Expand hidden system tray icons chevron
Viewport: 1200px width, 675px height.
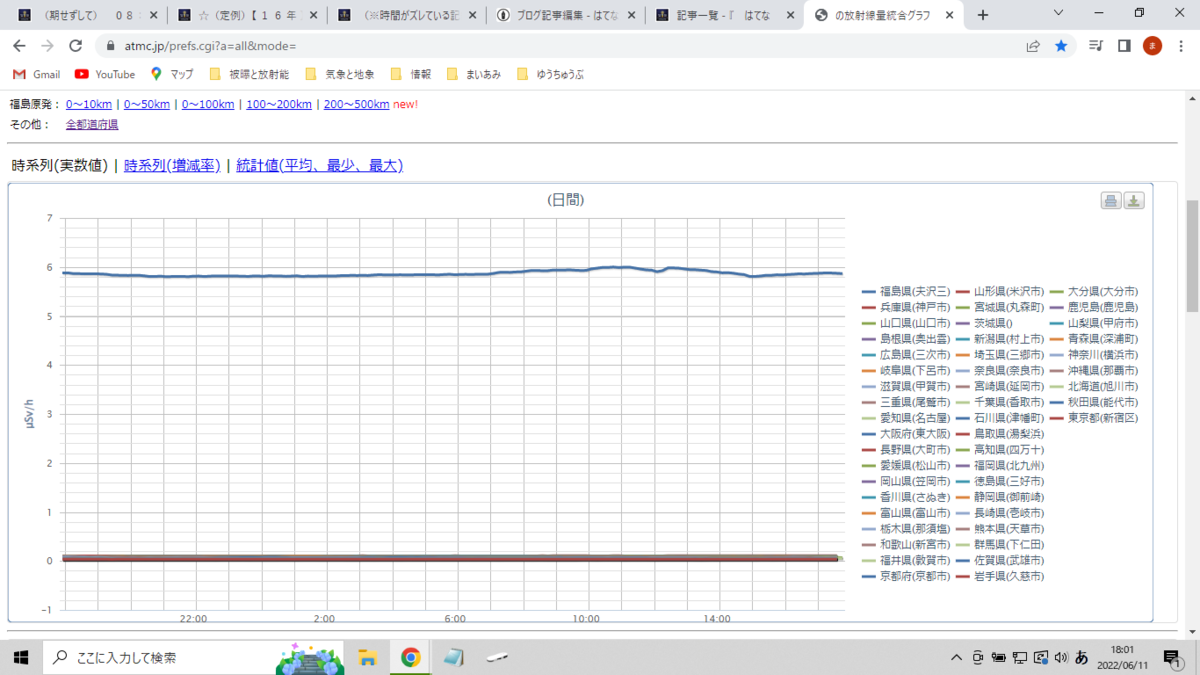click(958, 657)
